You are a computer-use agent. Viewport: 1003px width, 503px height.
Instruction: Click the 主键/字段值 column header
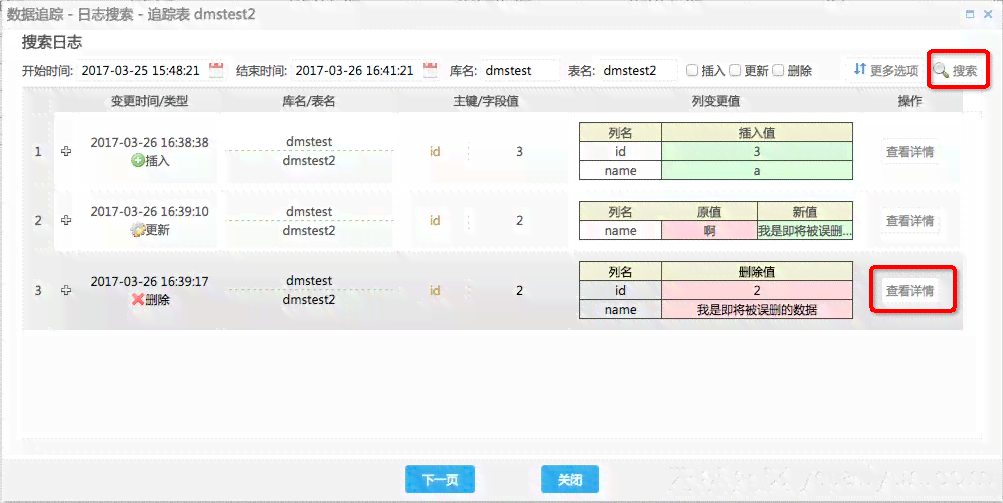(486, 101)
